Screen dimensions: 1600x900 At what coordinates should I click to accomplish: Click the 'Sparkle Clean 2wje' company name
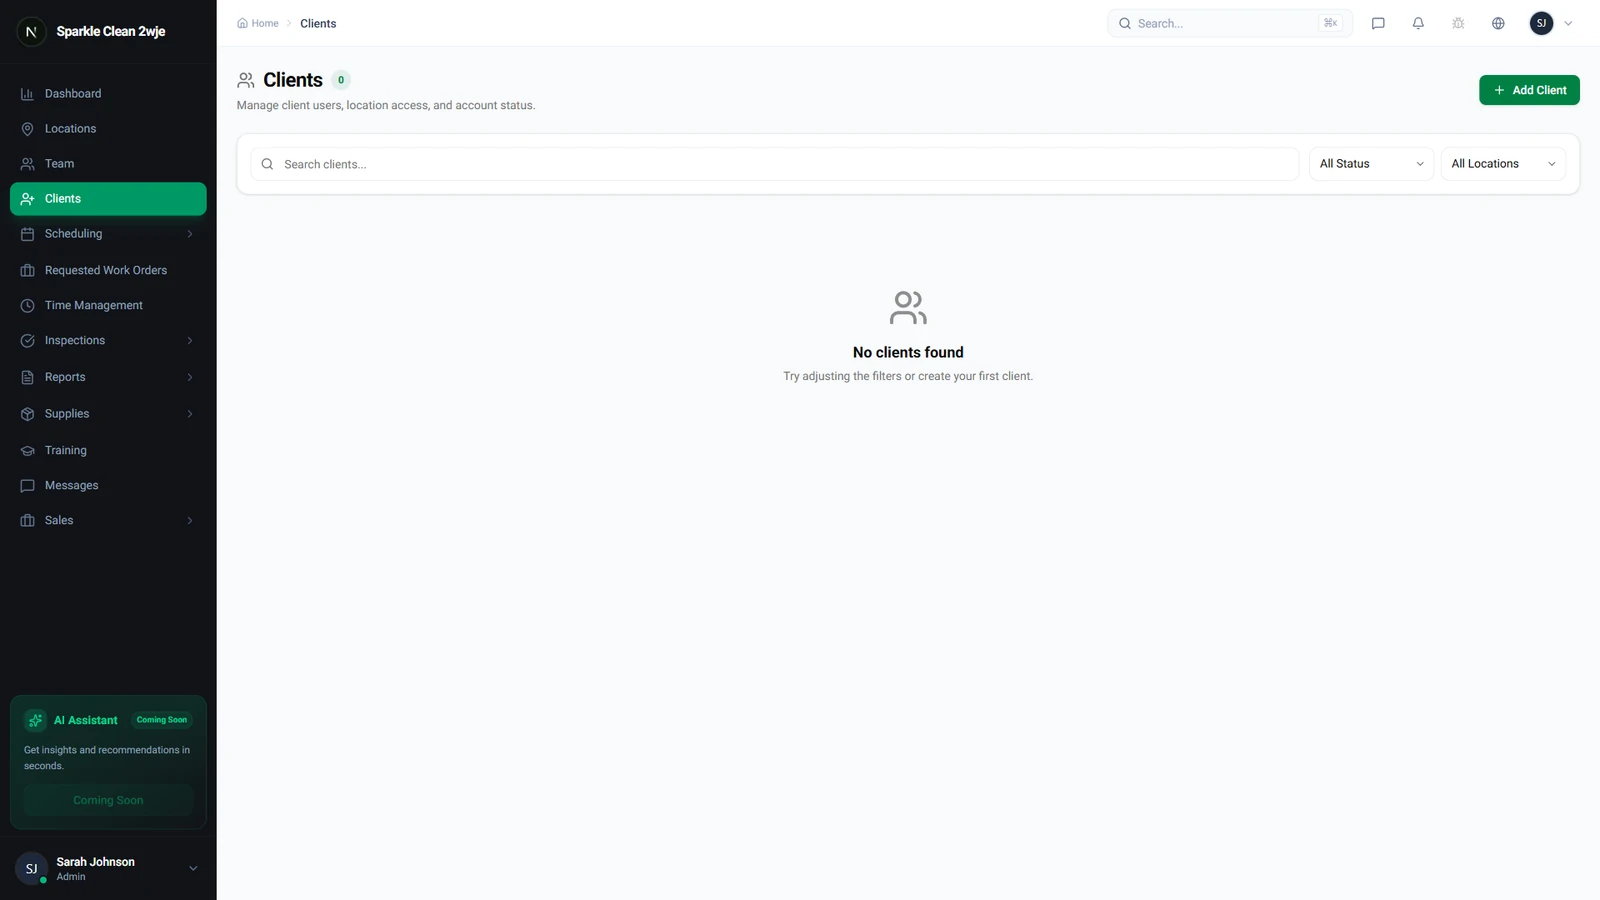point(111,32)
